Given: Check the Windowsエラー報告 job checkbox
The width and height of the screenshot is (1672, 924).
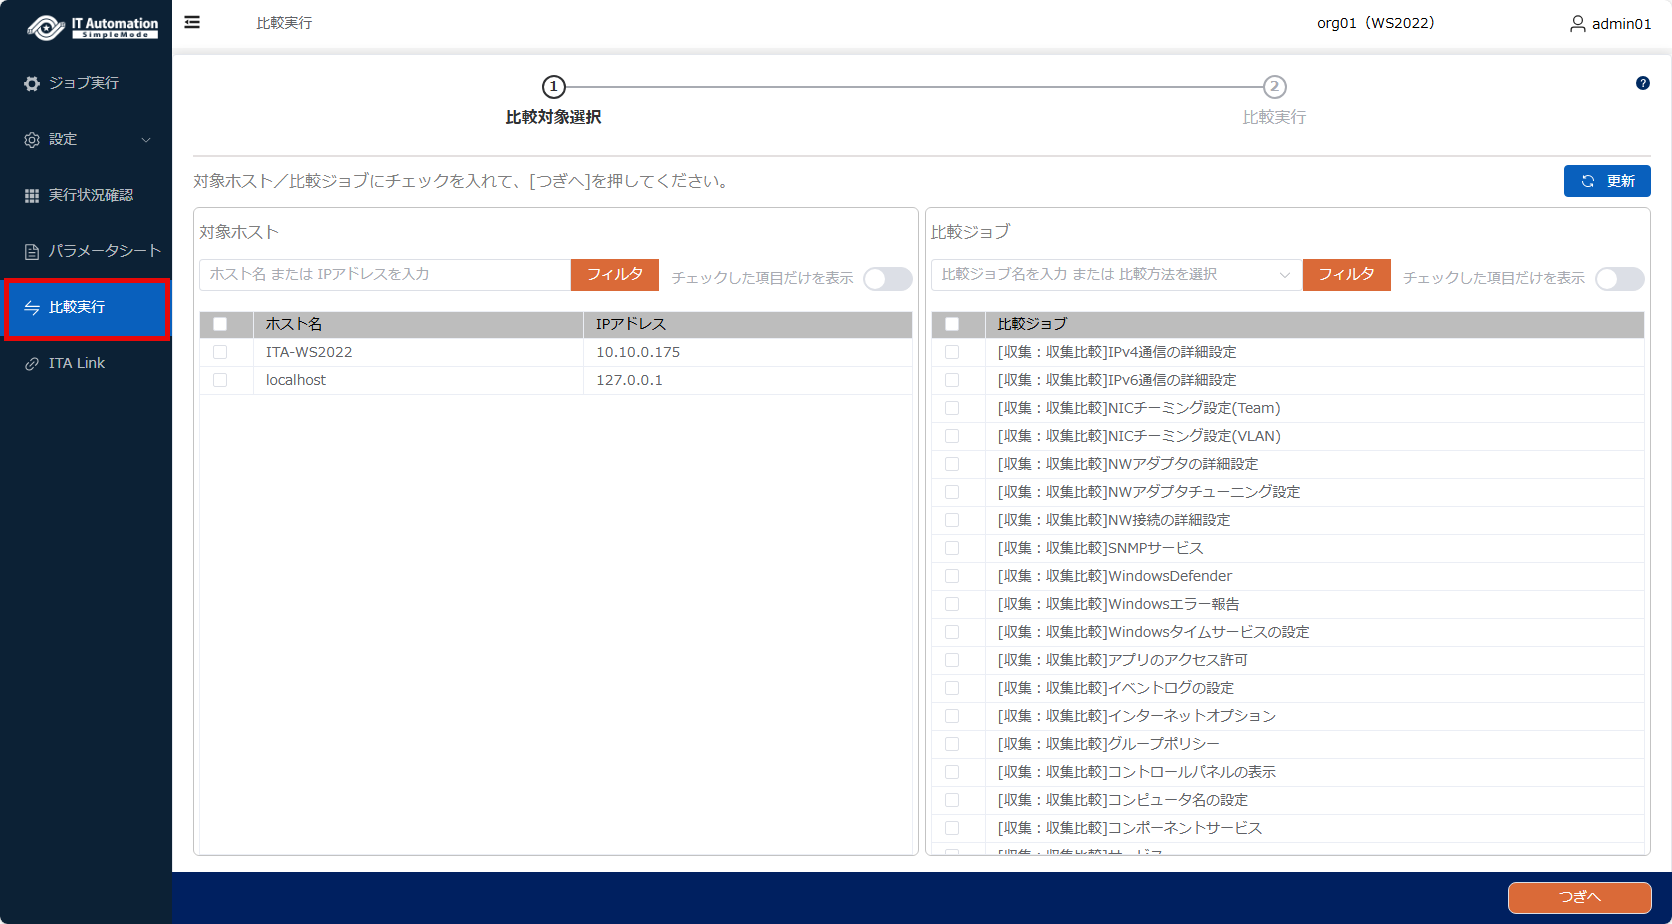Looking at the screenshot, I should (952, 604).
